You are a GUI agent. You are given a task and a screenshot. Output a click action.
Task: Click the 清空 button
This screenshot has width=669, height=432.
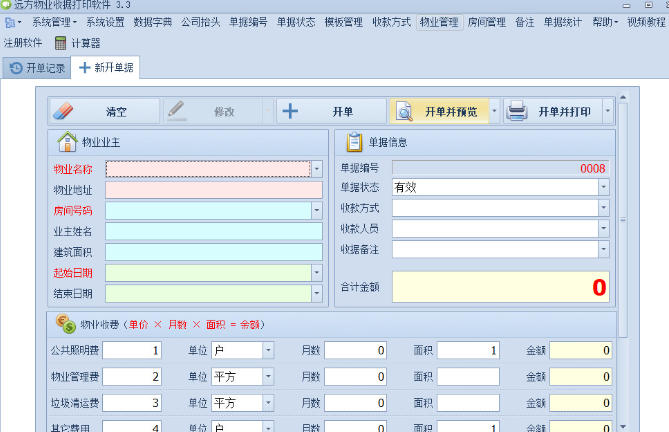105,111
